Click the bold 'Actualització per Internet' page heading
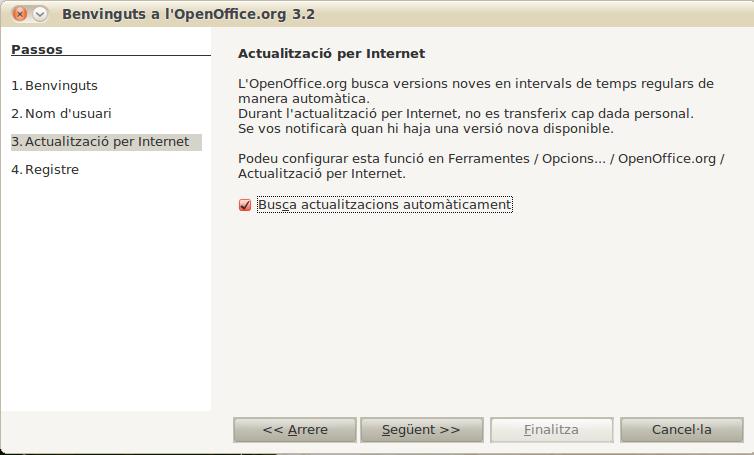 pyautogui.click(x=331, y=53)
